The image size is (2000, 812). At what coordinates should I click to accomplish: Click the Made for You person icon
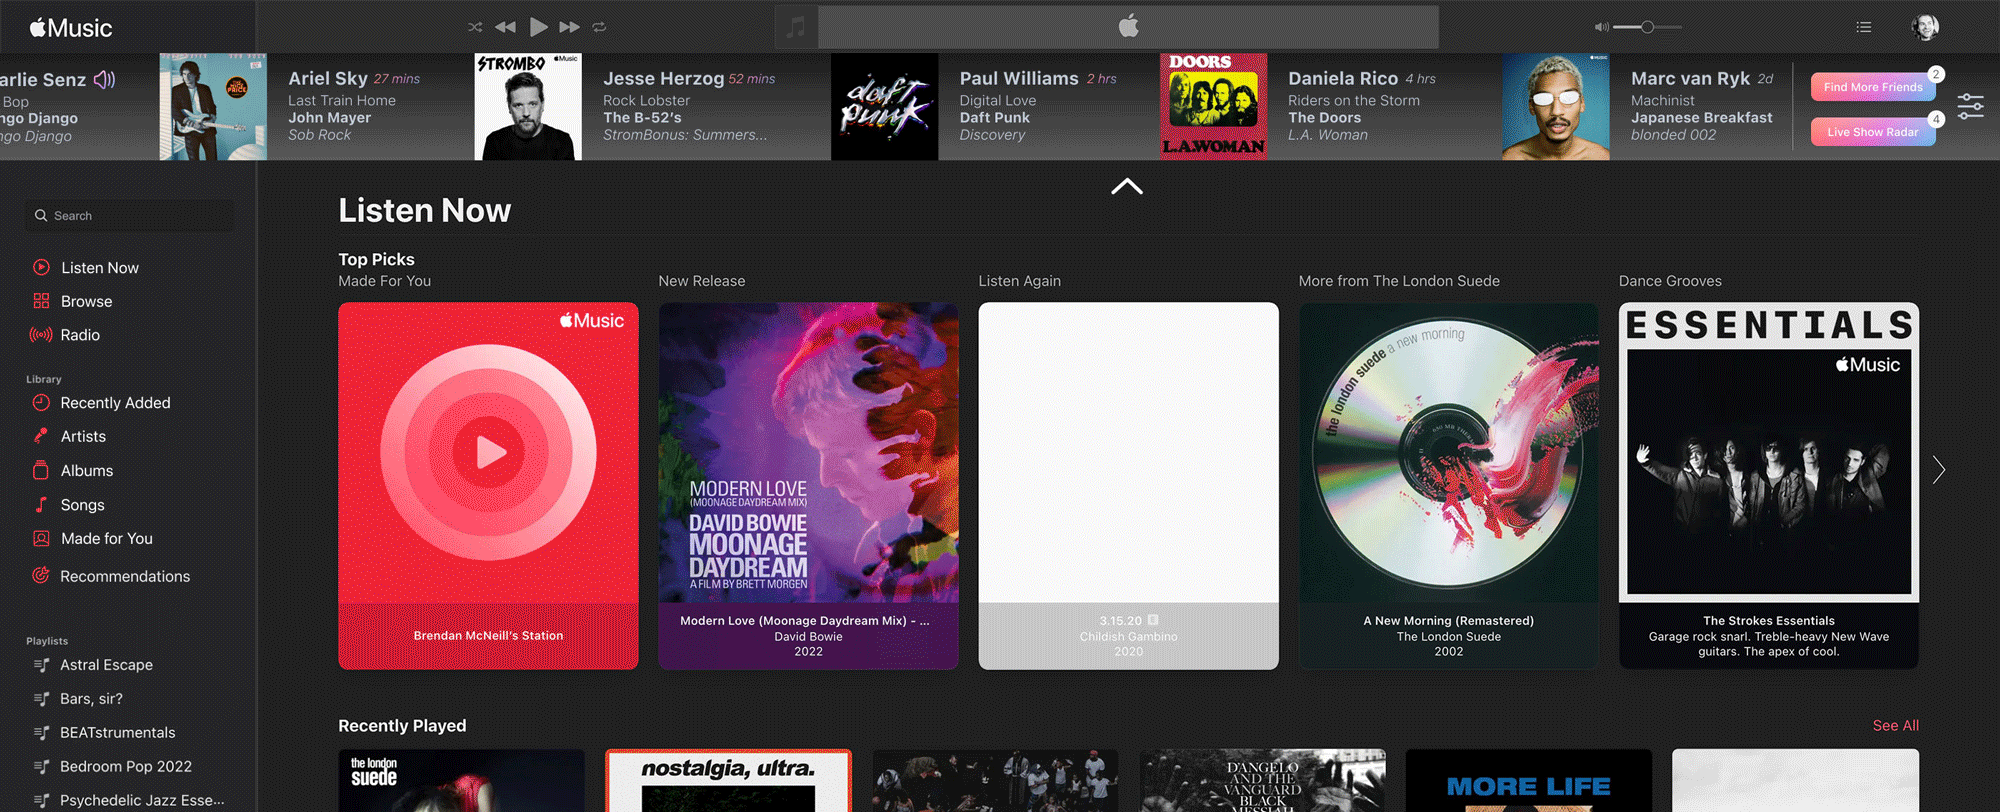pyautogui.click(x=41, y=538)
